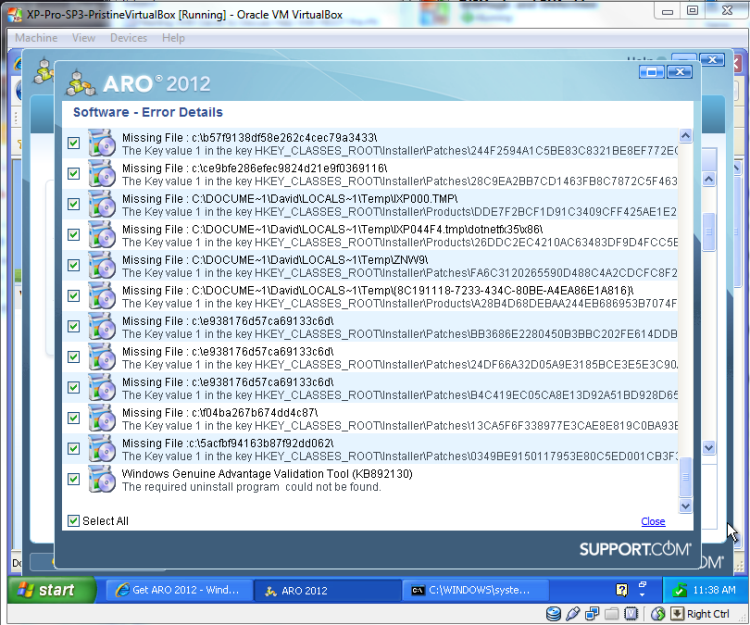Click the icon for dotnetfx35 x86 missing file
750x625 pixels.
(102, 234)
